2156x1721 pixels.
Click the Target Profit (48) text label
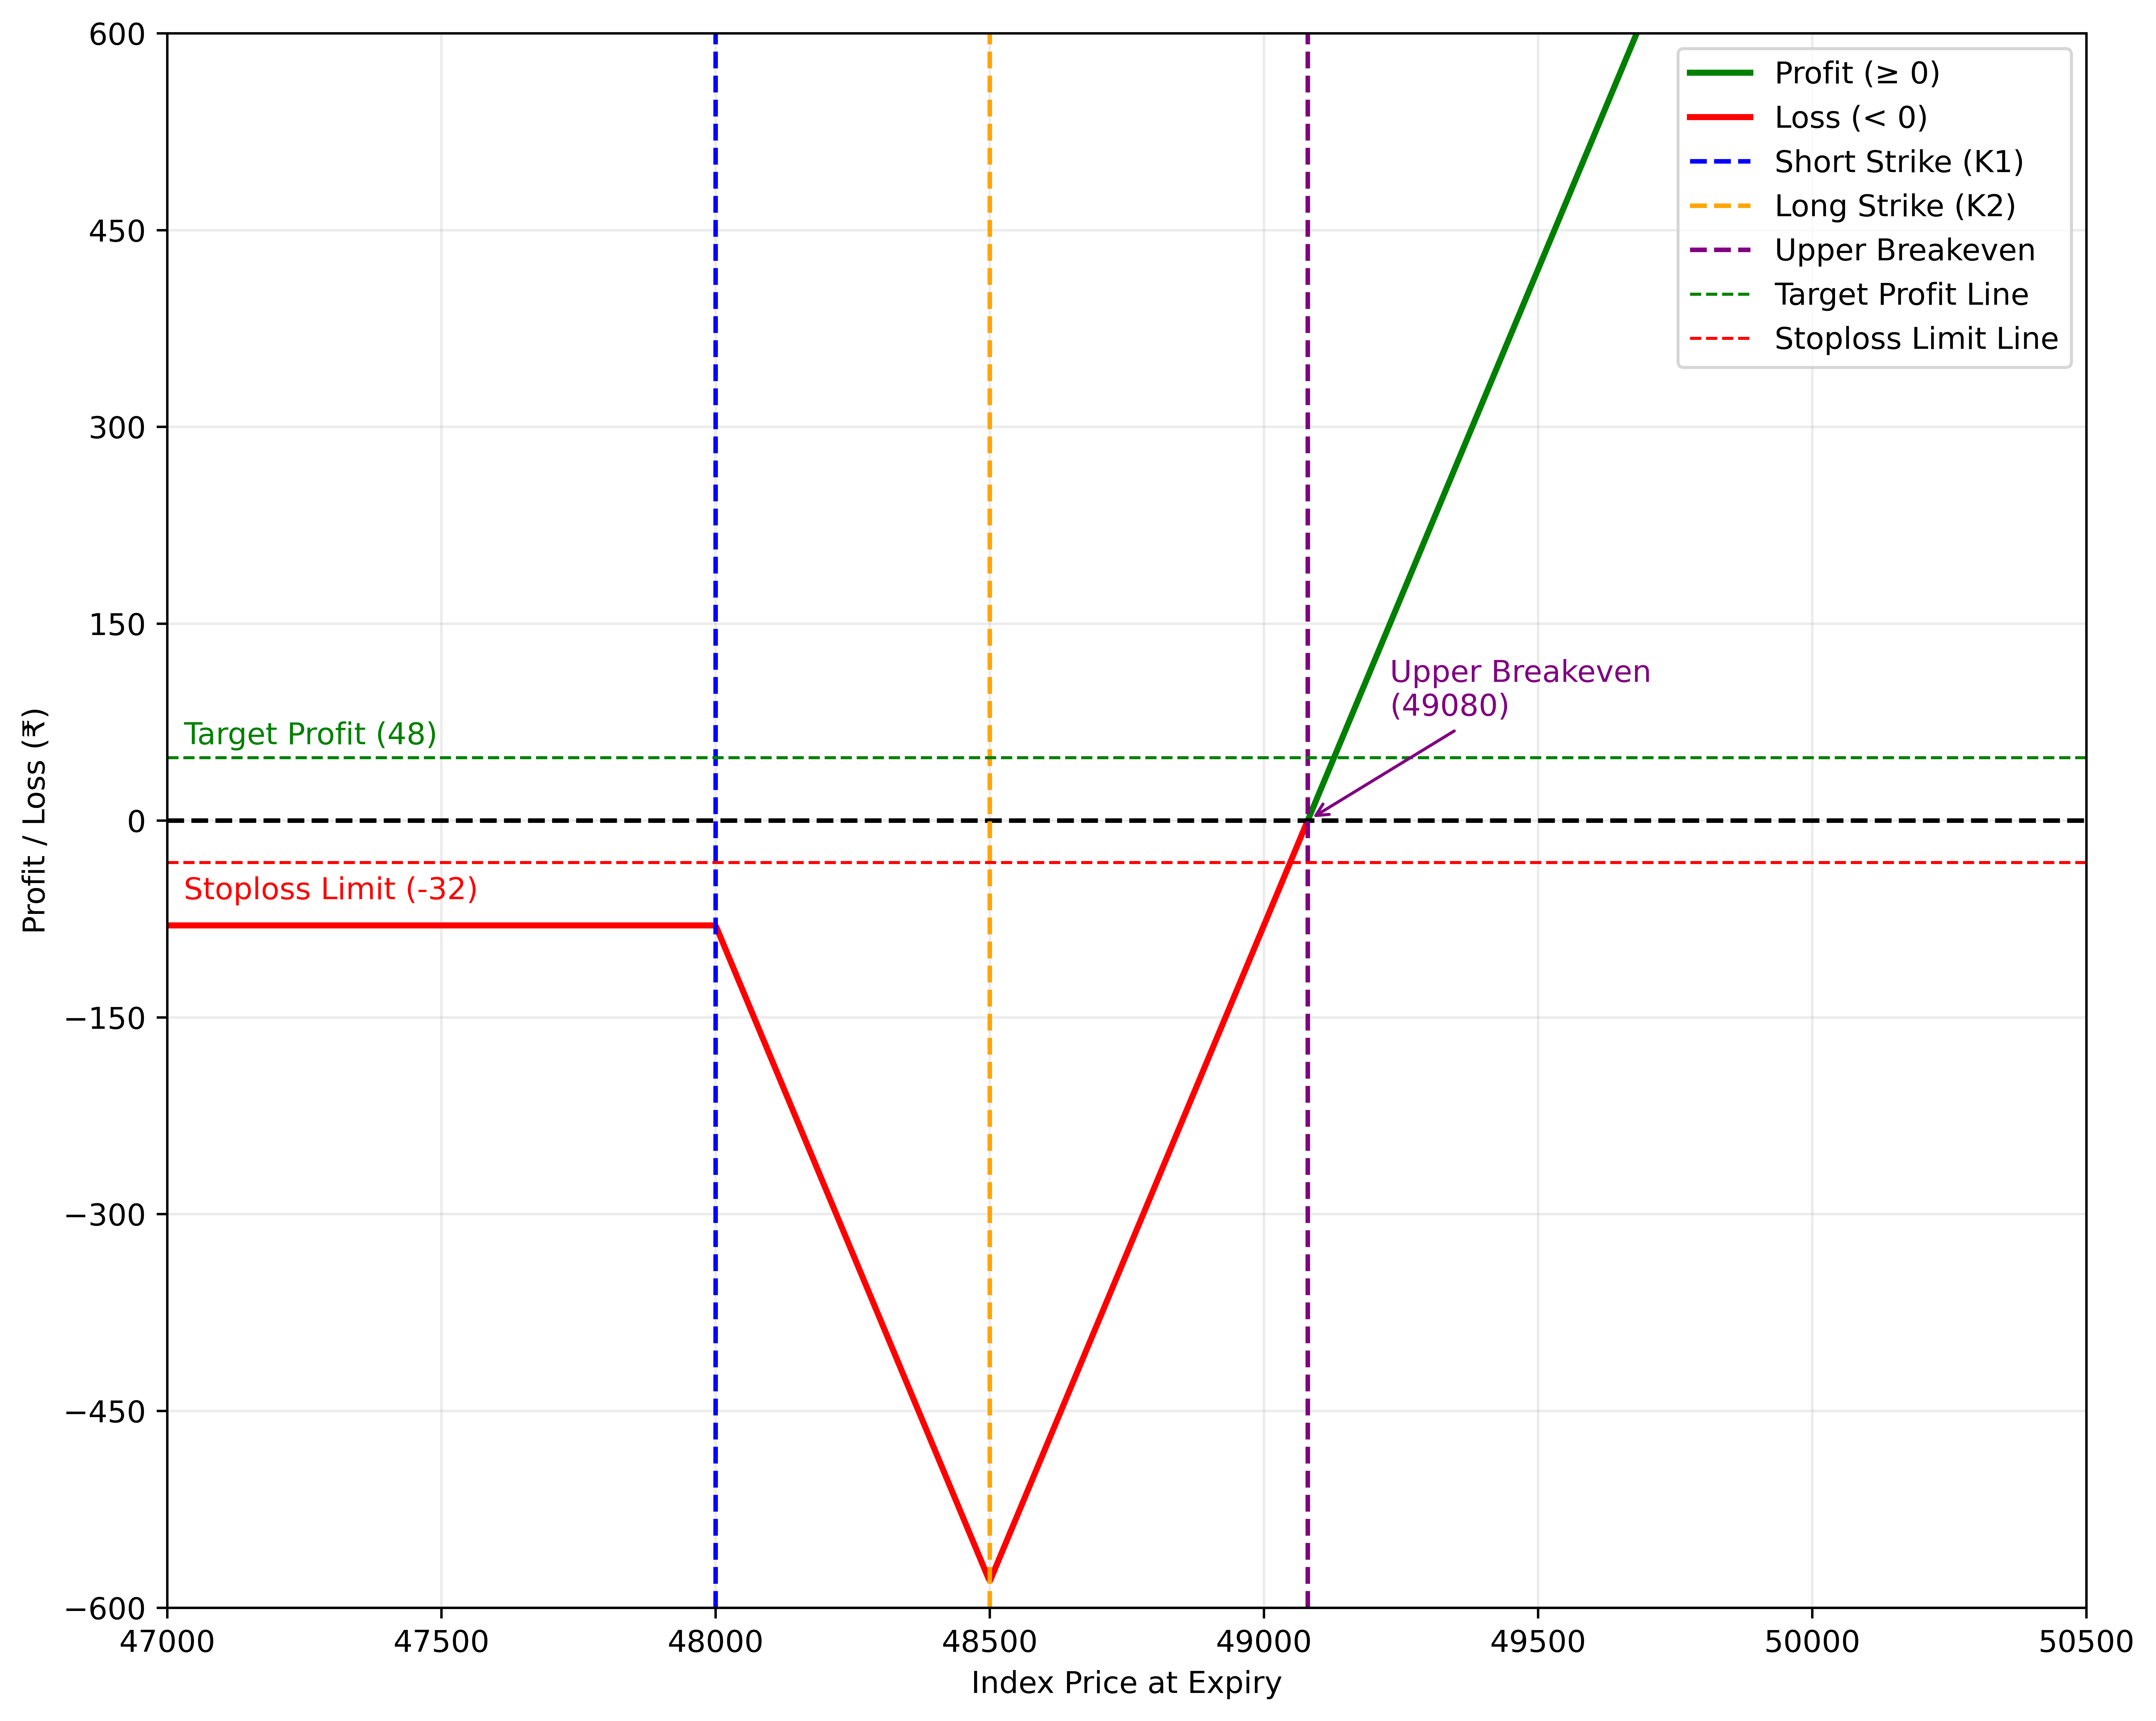tap(310, 734)
